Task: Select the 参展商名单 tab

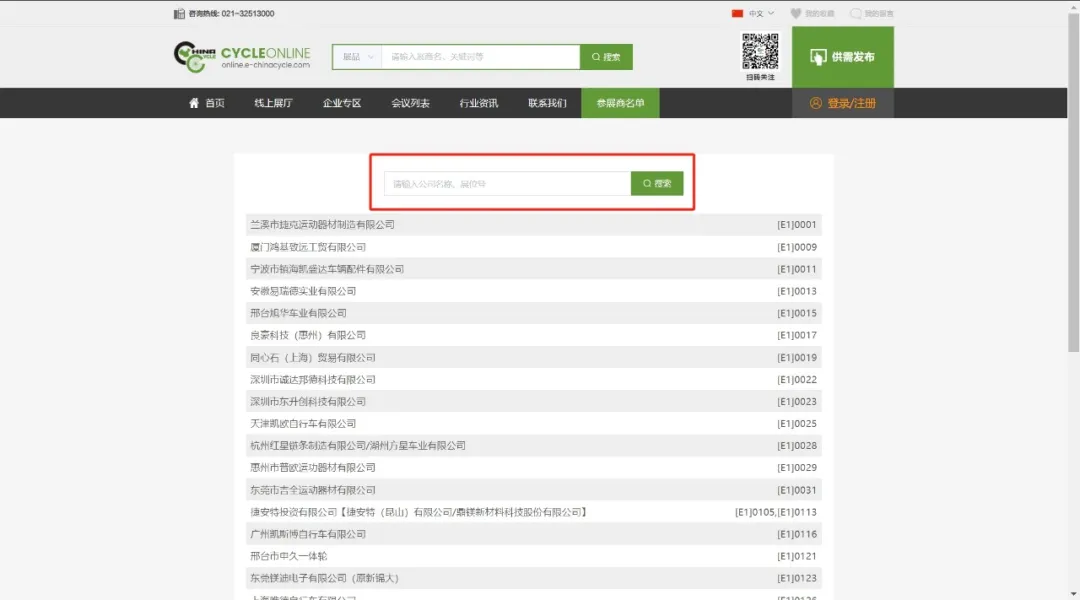Action: coord(620,103)
